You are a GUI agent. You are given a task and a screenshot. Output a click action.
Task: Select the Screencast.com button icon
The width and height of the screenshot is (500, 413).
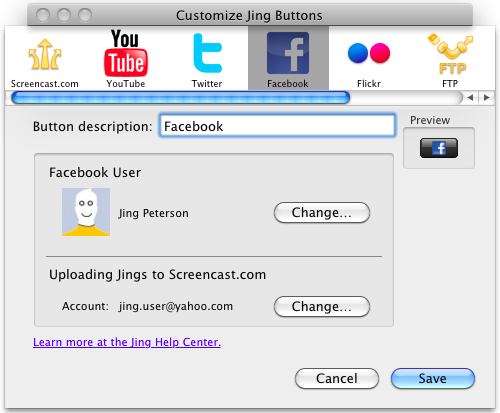point(45,55)
